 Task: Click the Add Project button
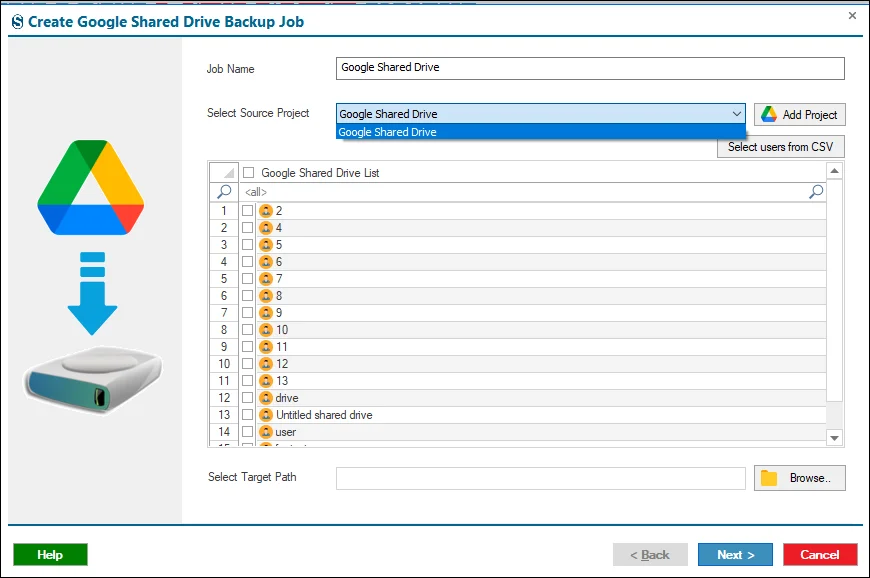800,115
